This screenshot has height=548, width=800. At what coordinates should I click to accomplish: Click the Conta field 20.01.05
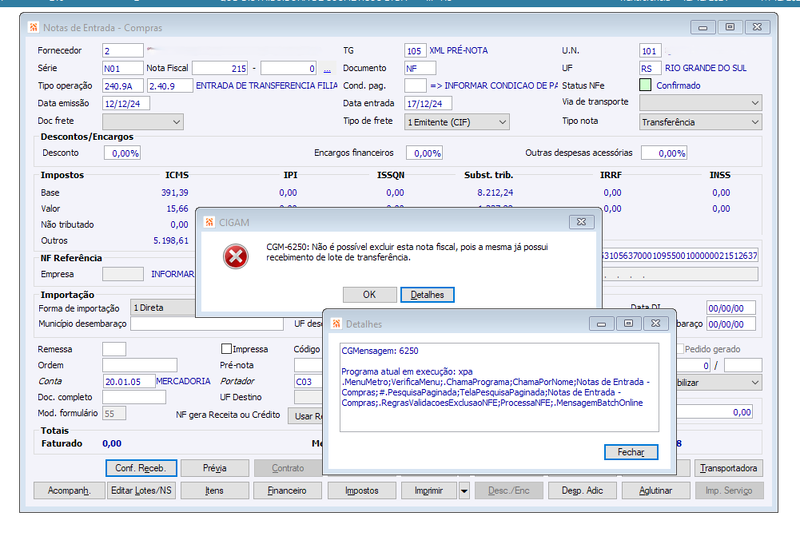tap(129, 381)
